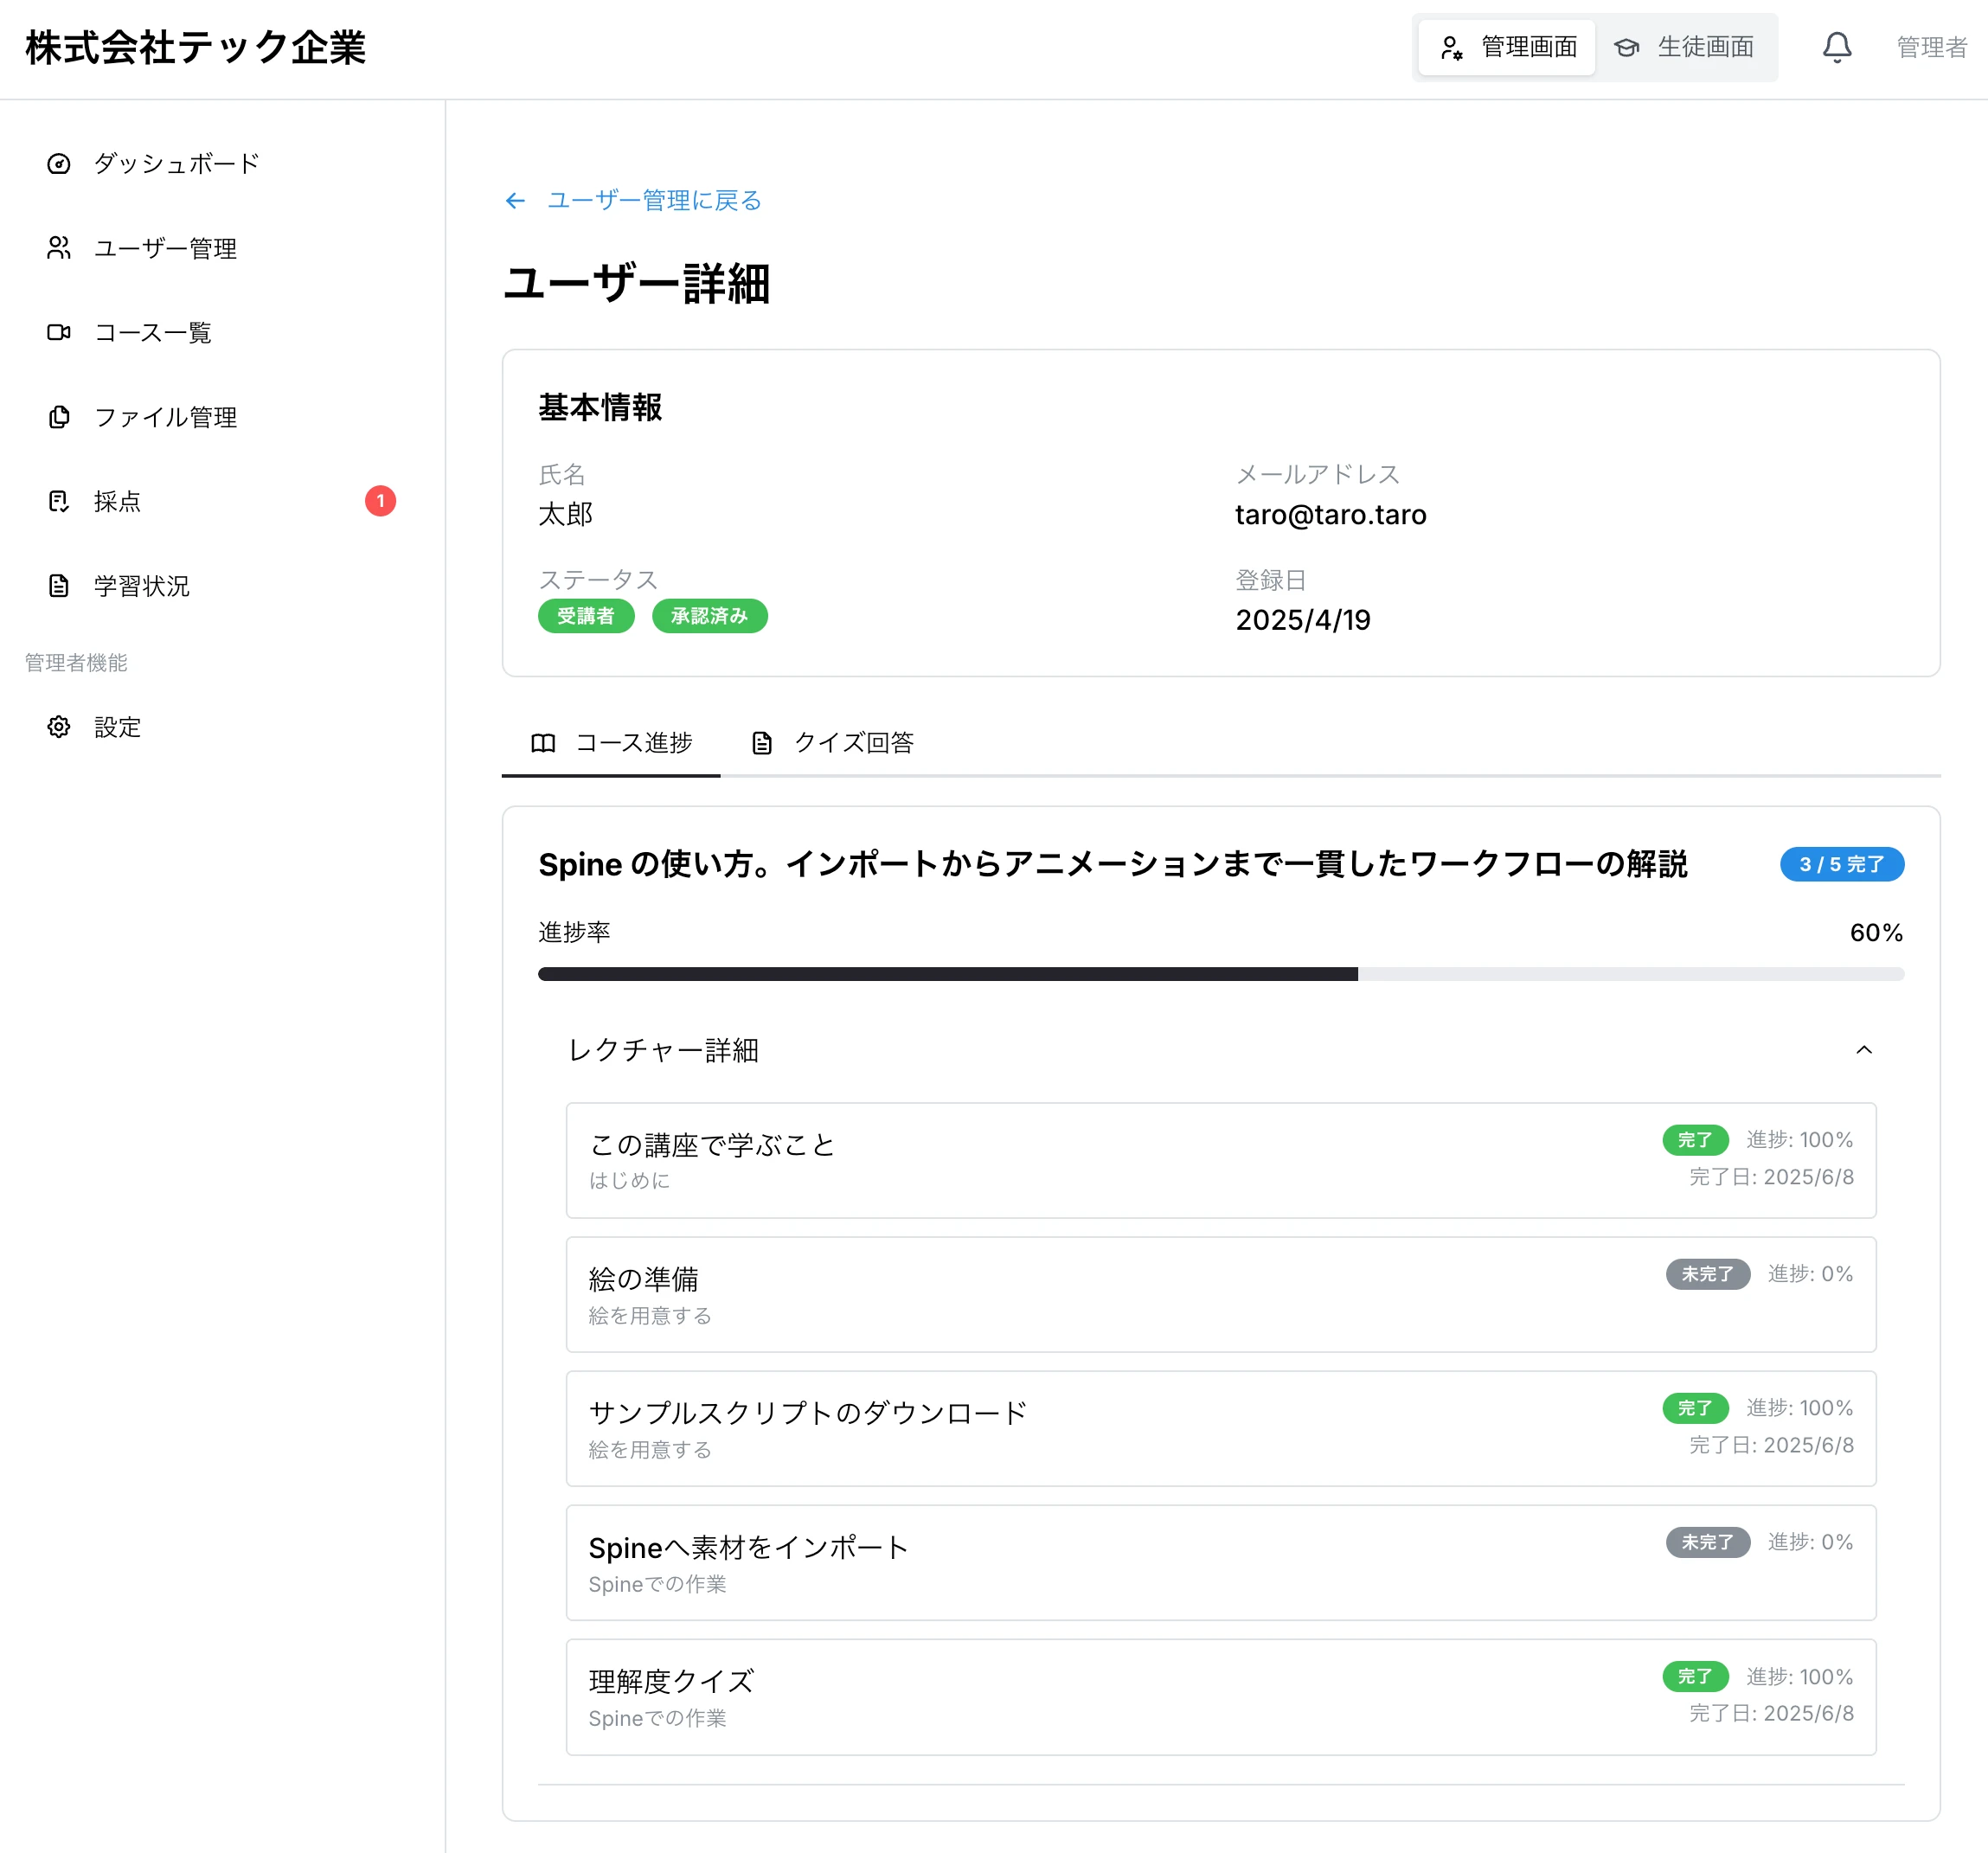Click the document icon on クイズ回答 tab
Screen dimensions: 1988x1853
[762, 743]
